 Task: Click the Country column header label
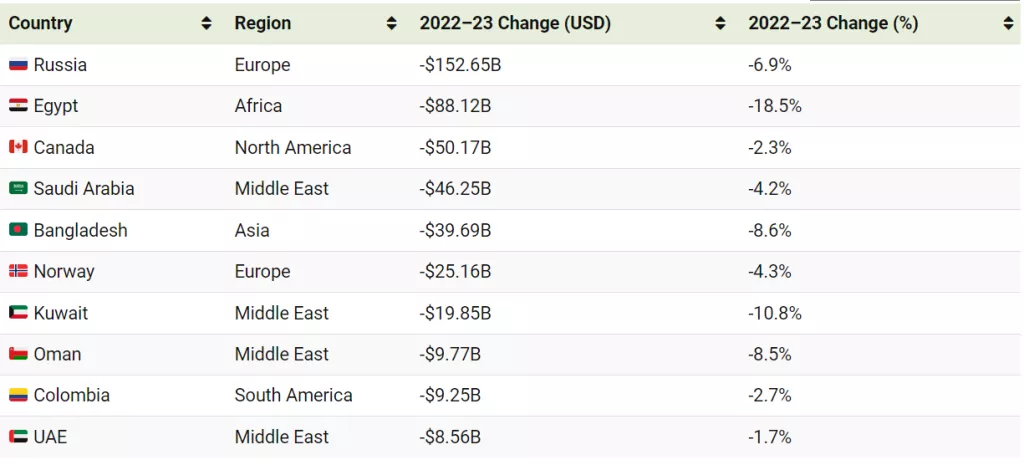coord(41,23)
